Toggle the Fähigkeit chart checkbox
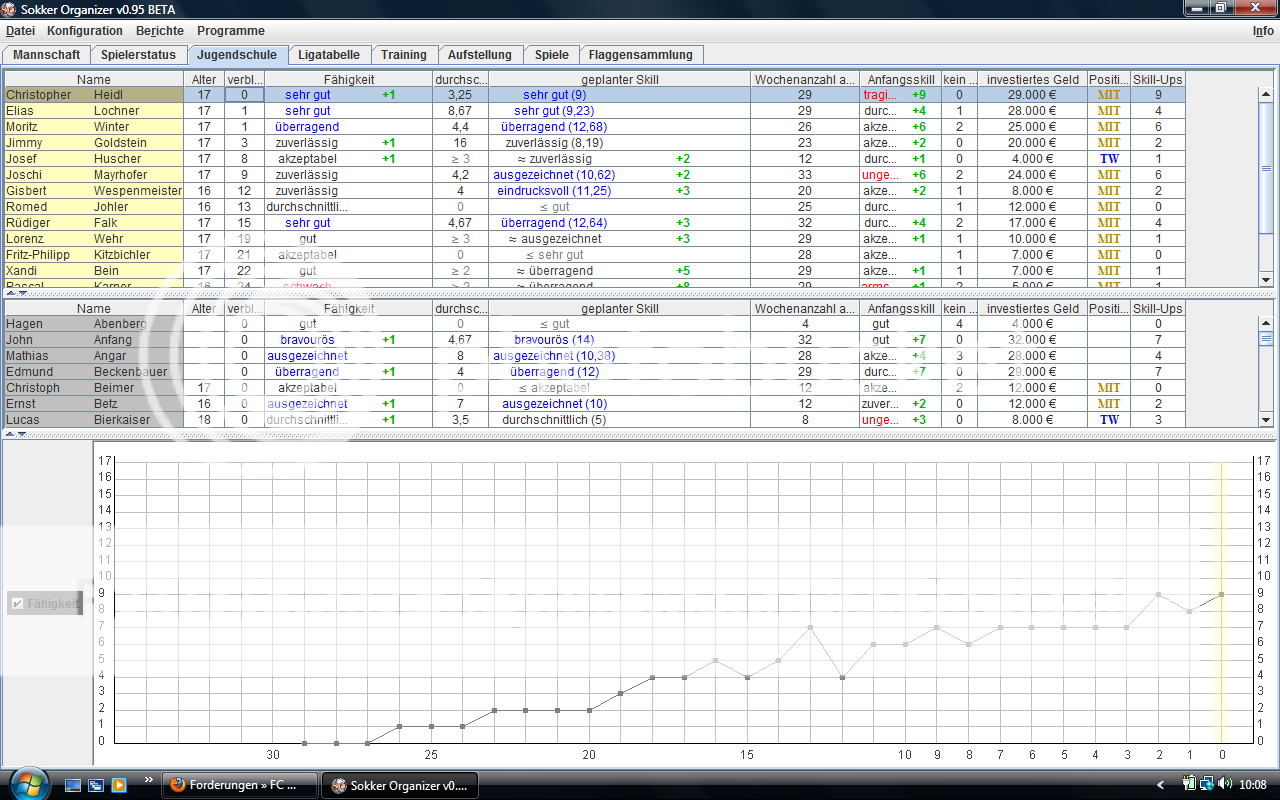Viewport: 1280px width, 800px height. (17, 604)
